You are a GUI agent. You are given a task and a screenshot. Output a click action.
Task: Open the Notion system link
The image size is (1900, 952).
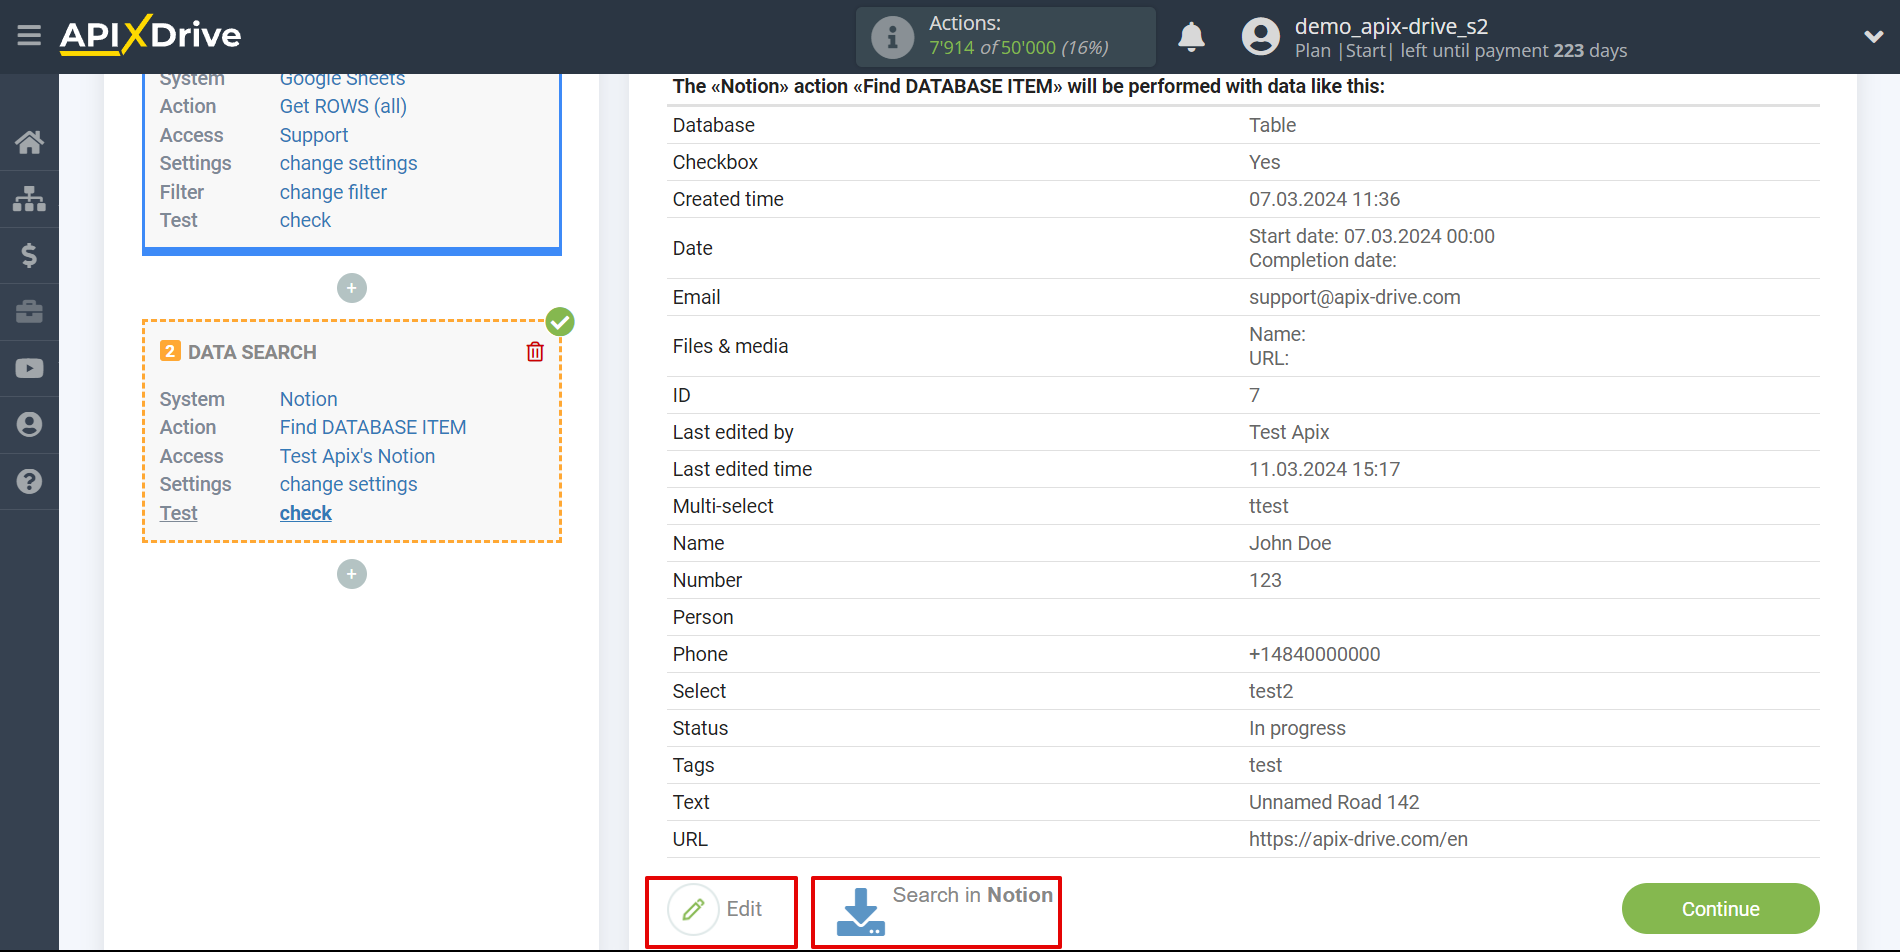308,399
